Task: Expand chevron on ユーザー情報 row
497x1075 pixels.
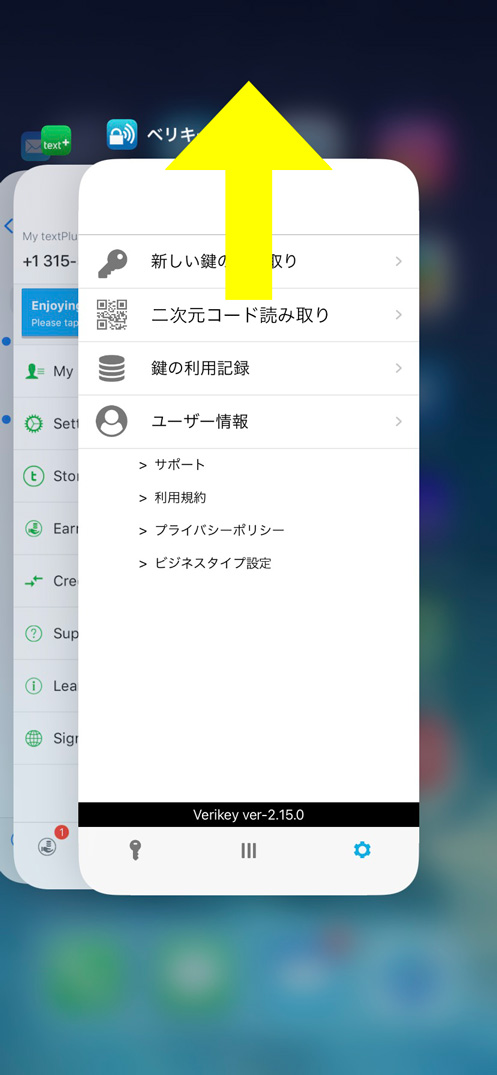Action: [x=399, y=421]
